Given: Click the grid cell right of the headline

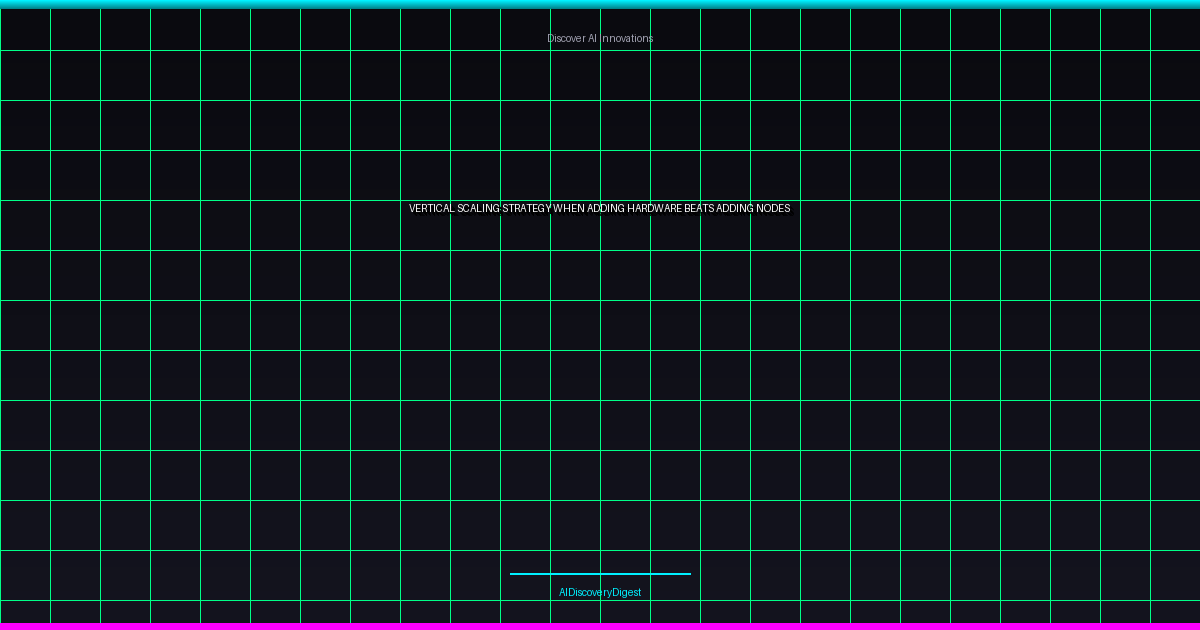Looking at the screenshot, I should (x=825, y=225).
